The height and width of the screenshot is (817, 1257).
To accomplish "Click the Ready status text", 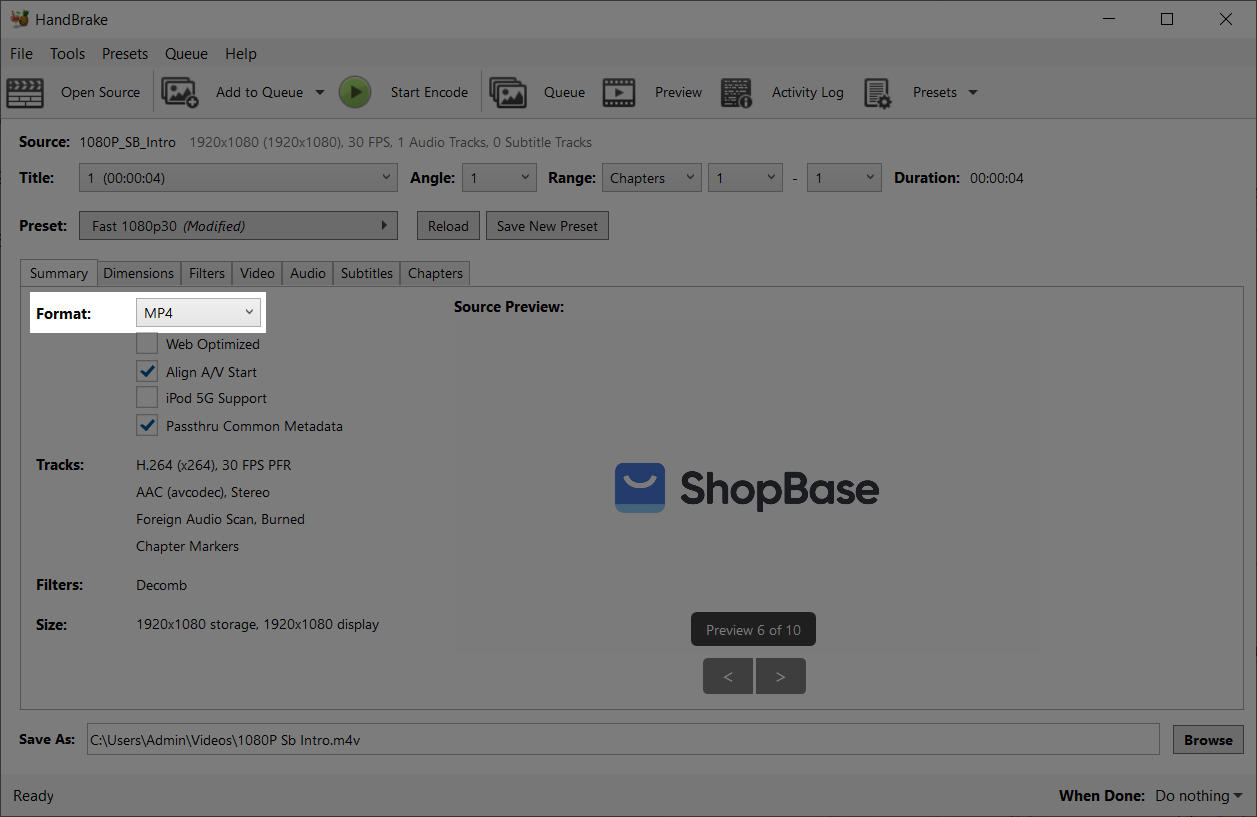I will pyautogui.click(x=33, y=796).
